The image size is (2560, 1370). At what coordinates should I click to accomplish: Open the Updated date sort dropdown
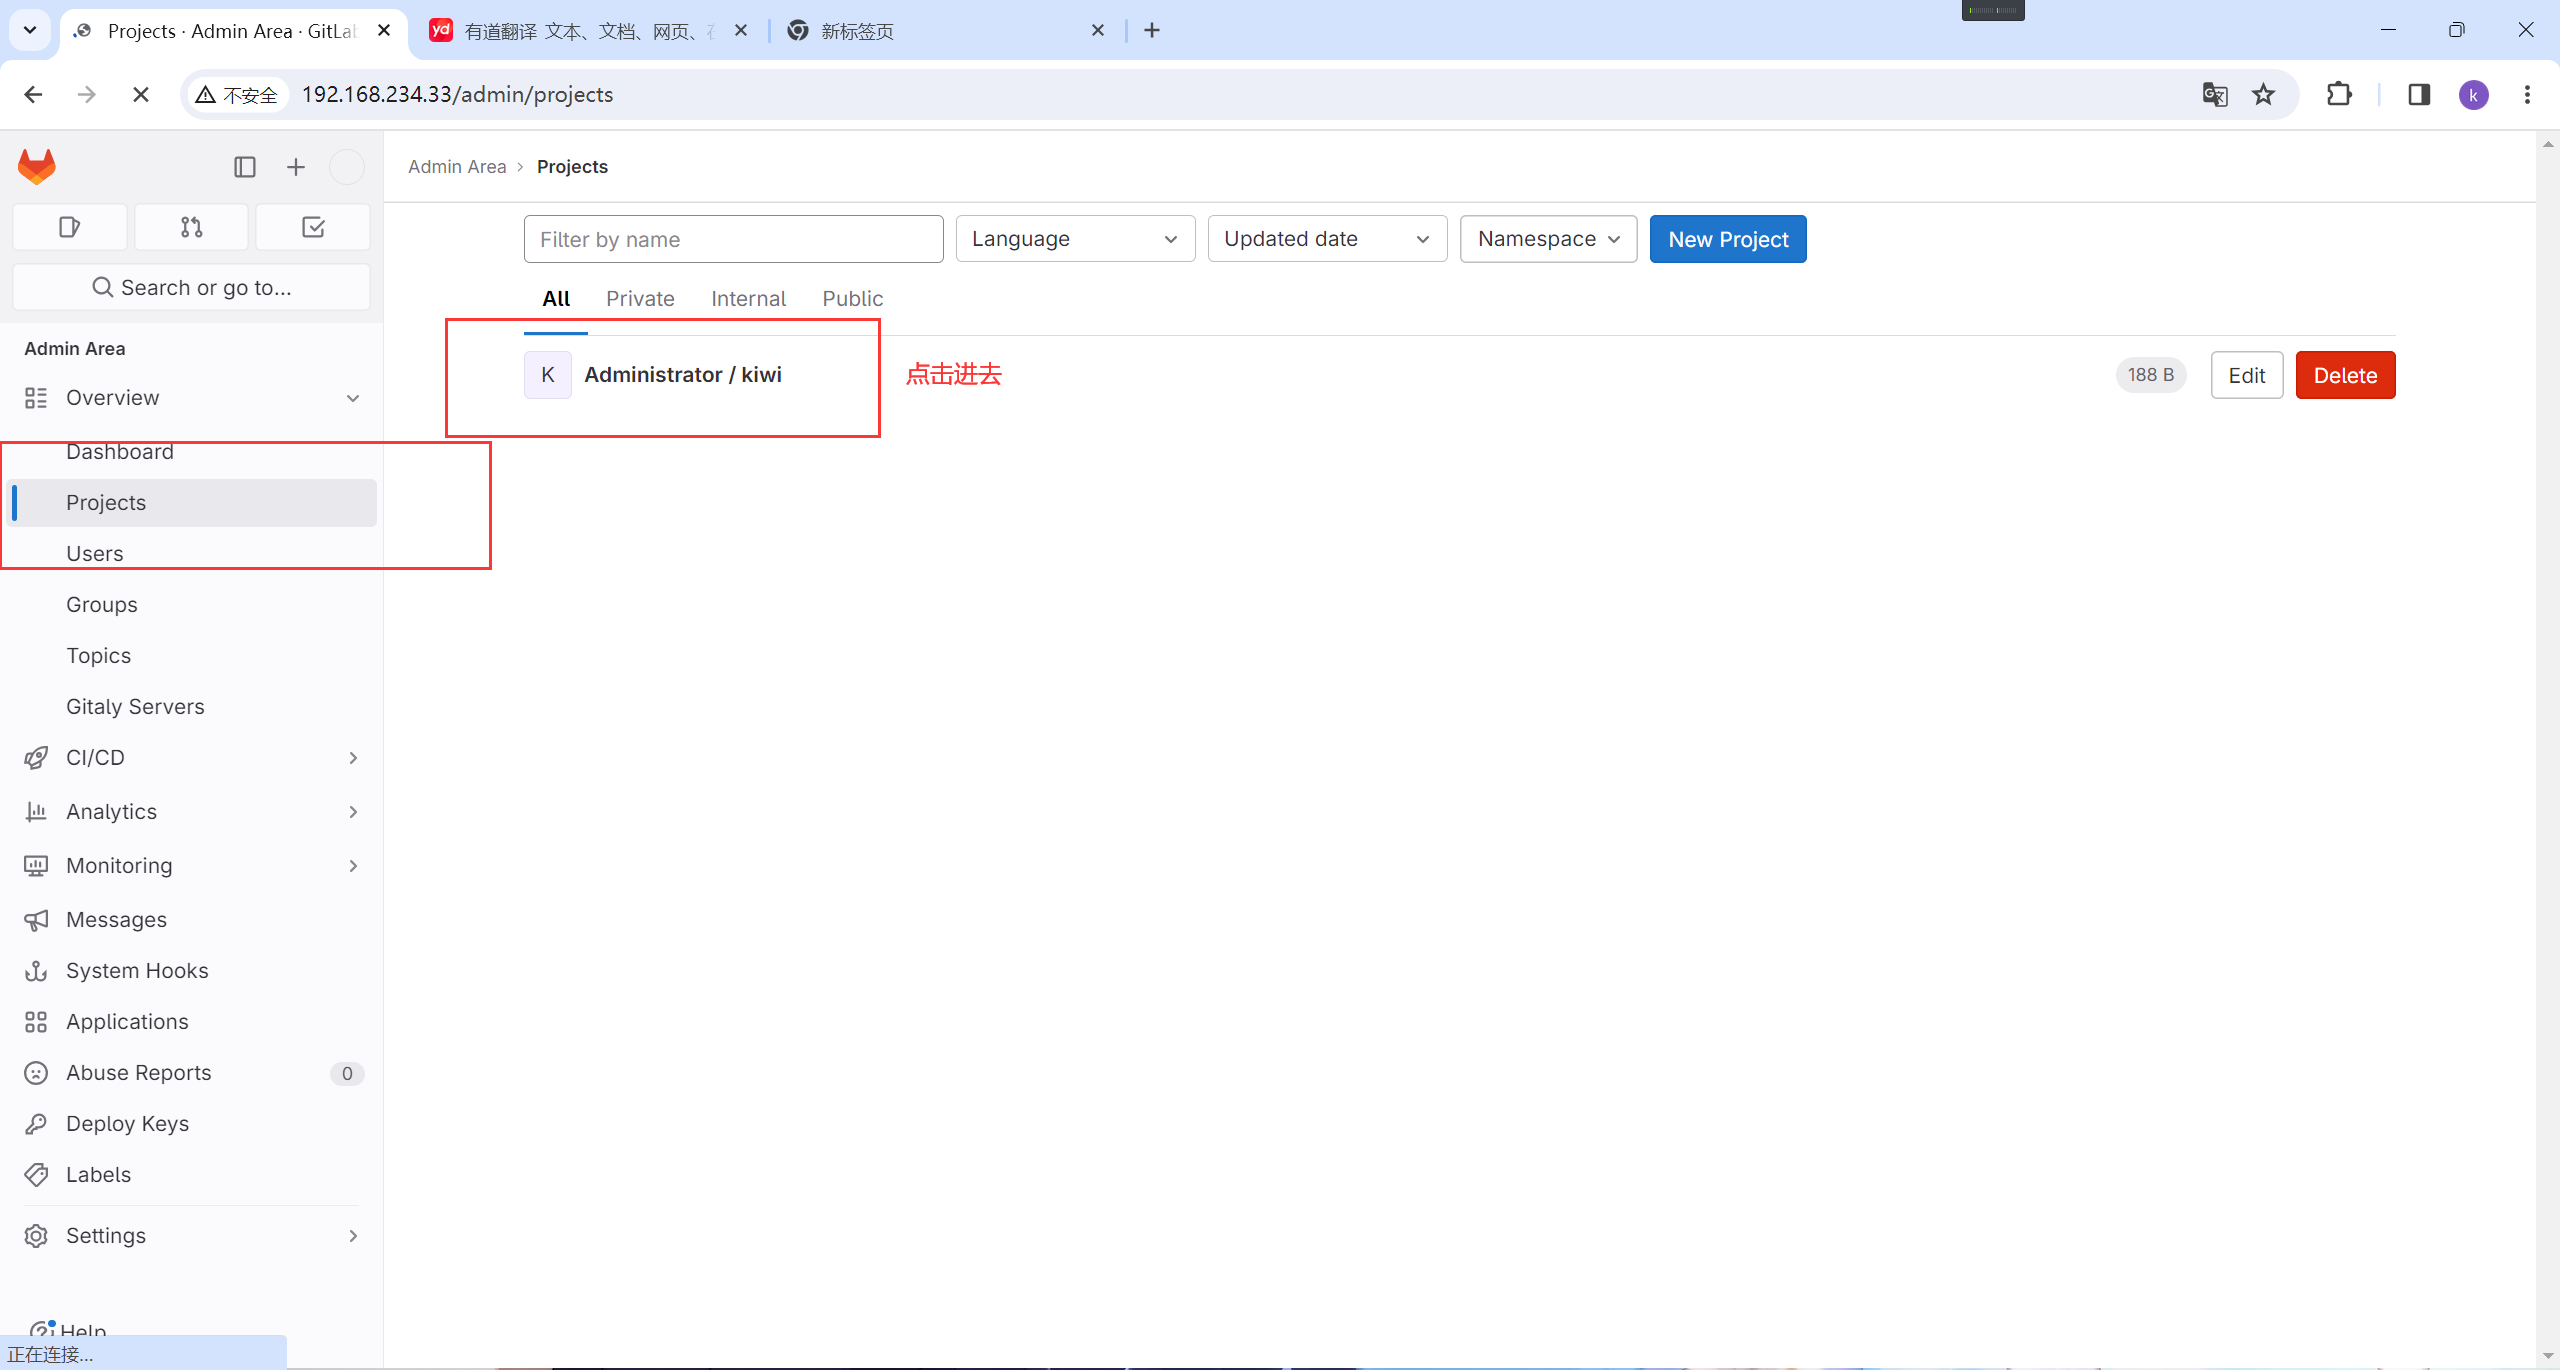pos(1327,239)
